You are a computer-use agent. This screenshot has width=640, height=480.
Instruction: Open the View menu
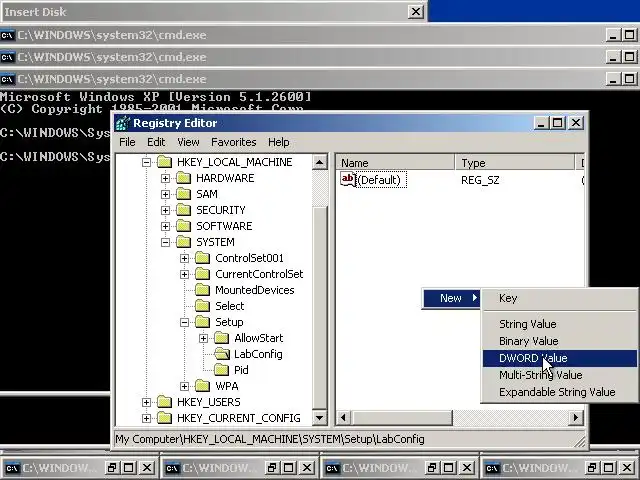pos(188,142)
